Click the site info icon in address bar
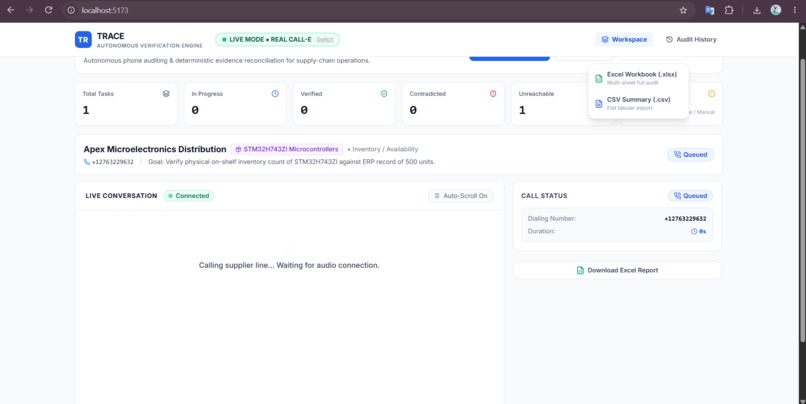 [71, 10]
